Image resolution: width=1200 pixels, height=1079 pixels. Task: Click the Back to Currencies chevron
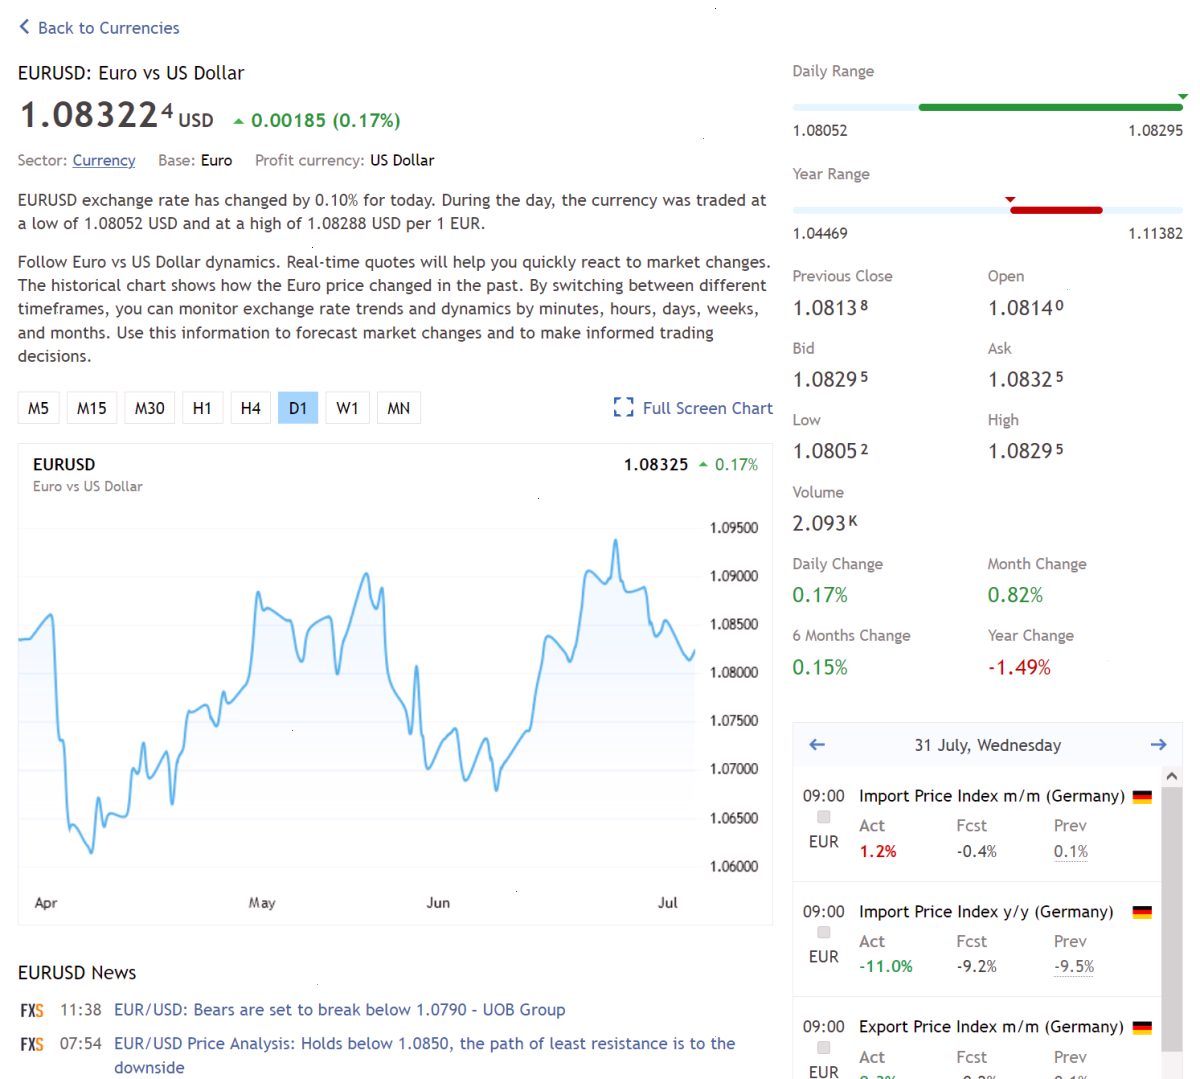click(24, 27)
